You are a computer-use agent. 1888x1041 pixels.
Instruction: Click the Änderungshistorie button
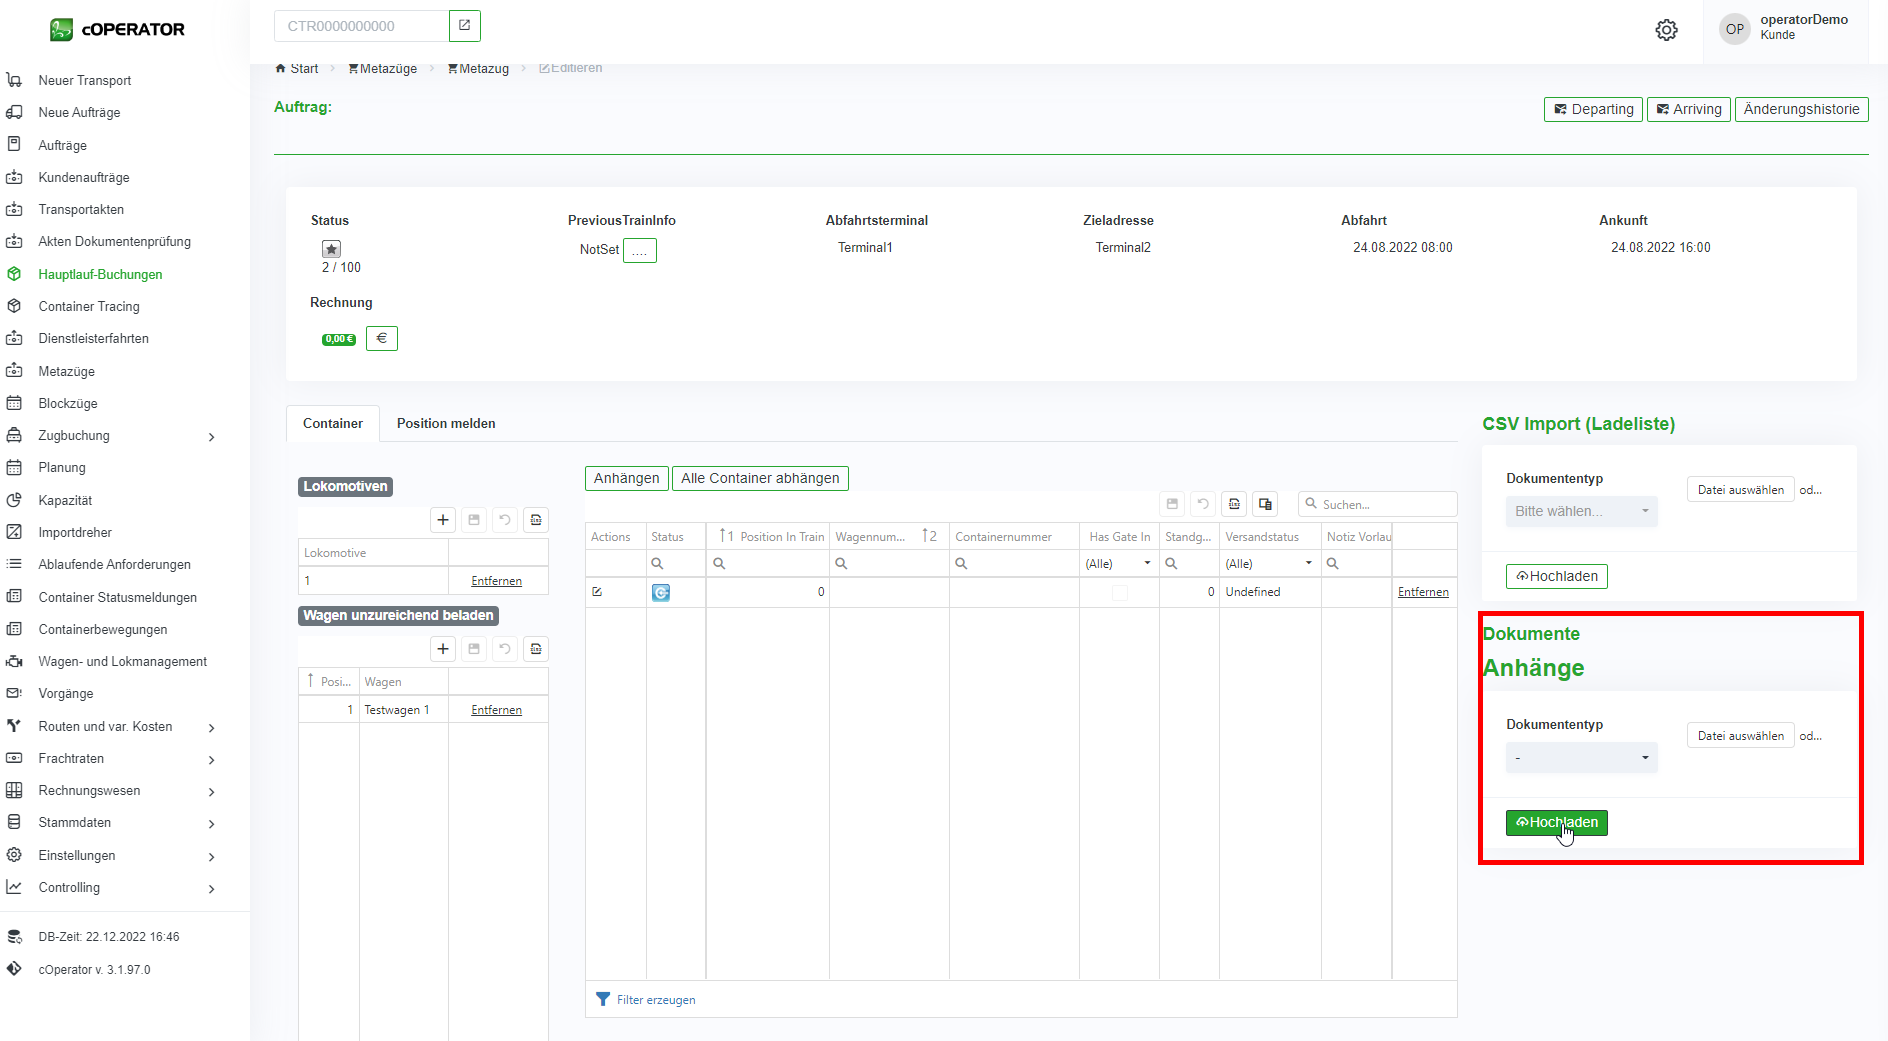1801,110
